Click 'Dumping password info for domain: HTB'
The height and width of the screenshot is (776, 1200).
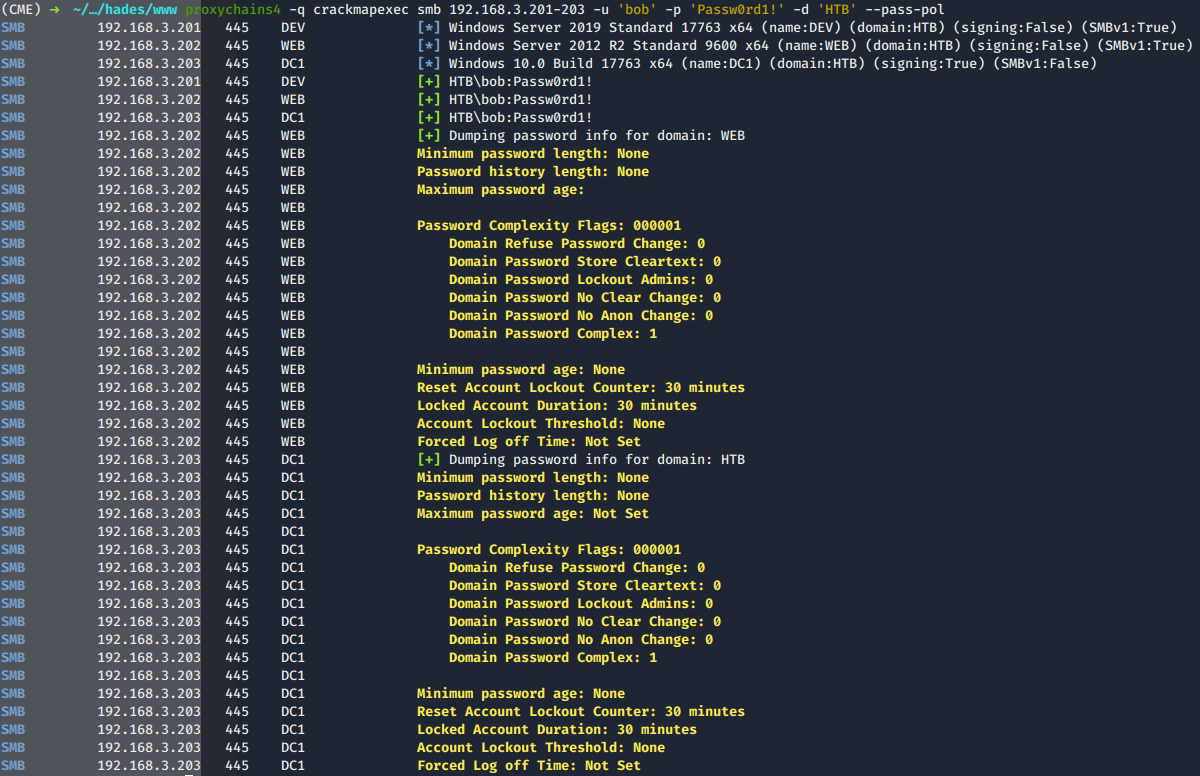point(580,460)
